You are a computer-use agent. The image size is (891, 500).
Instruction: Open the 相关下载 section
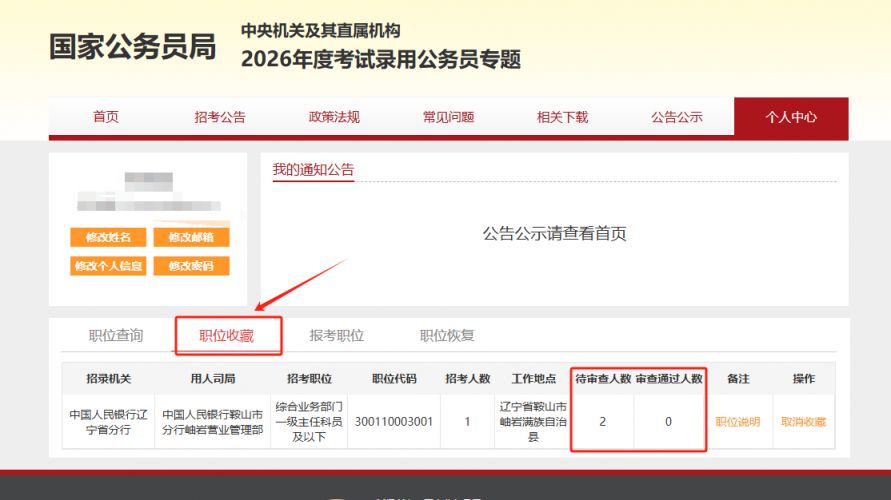(x=562, y=117)
